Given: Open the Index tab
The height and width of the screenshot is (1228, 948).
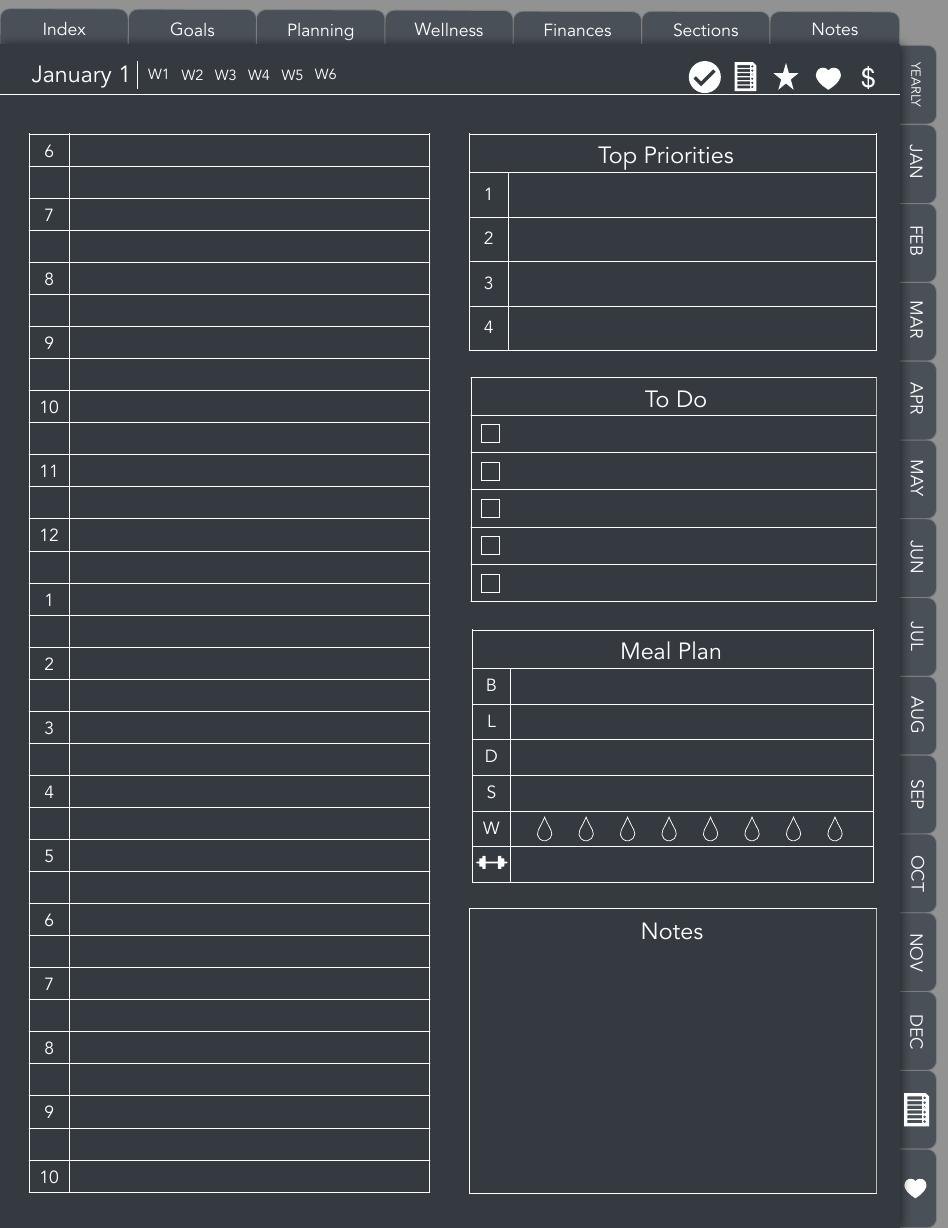Looking at the screenshot, I should (64, 29).
